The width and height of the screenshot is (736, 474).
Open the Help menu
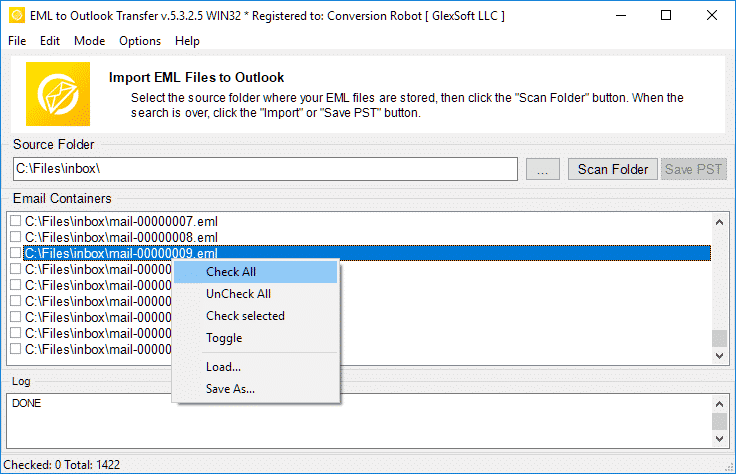tap(187, 41)
